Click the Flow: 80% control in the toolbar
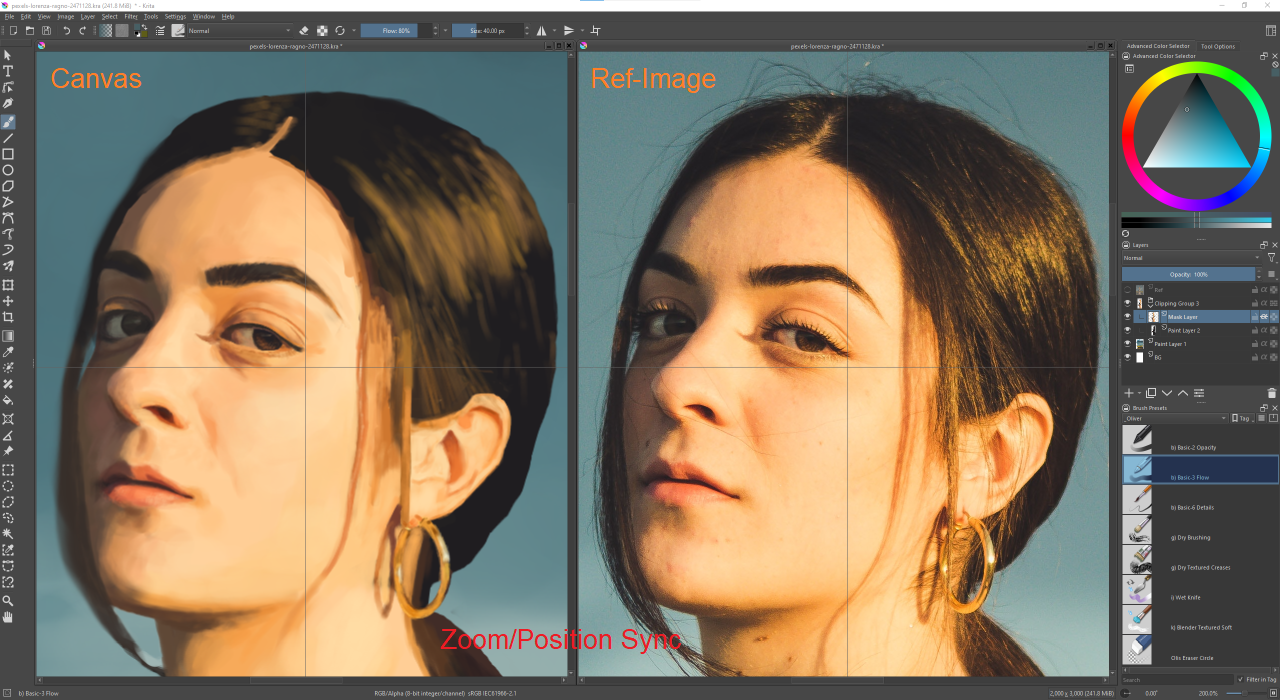Image resolution: width=1280 pixels, height=700 pixels. (396, 30)
